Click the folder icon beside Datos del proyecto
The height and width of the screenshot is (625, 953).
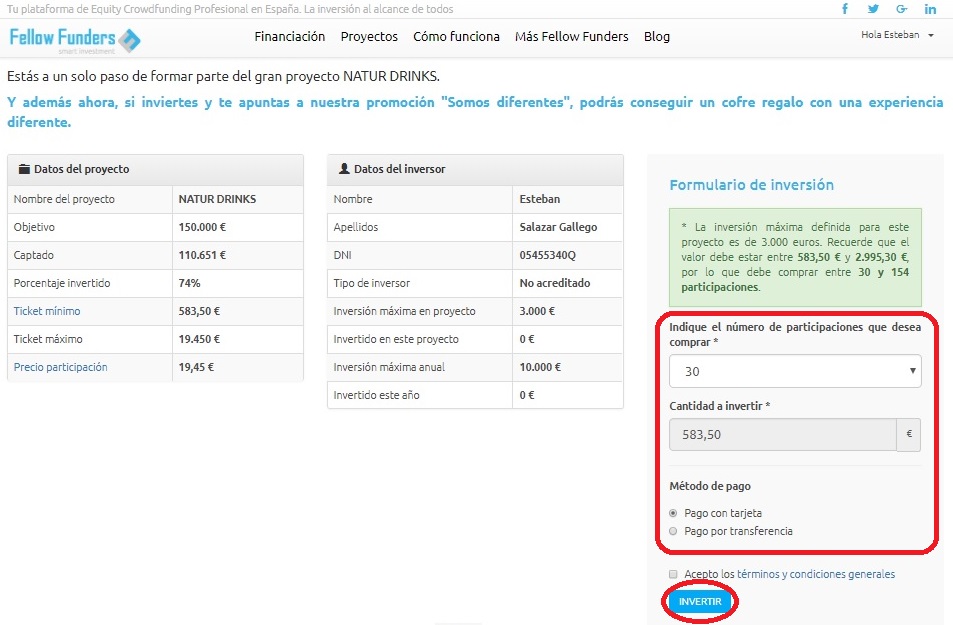[25, 170]
